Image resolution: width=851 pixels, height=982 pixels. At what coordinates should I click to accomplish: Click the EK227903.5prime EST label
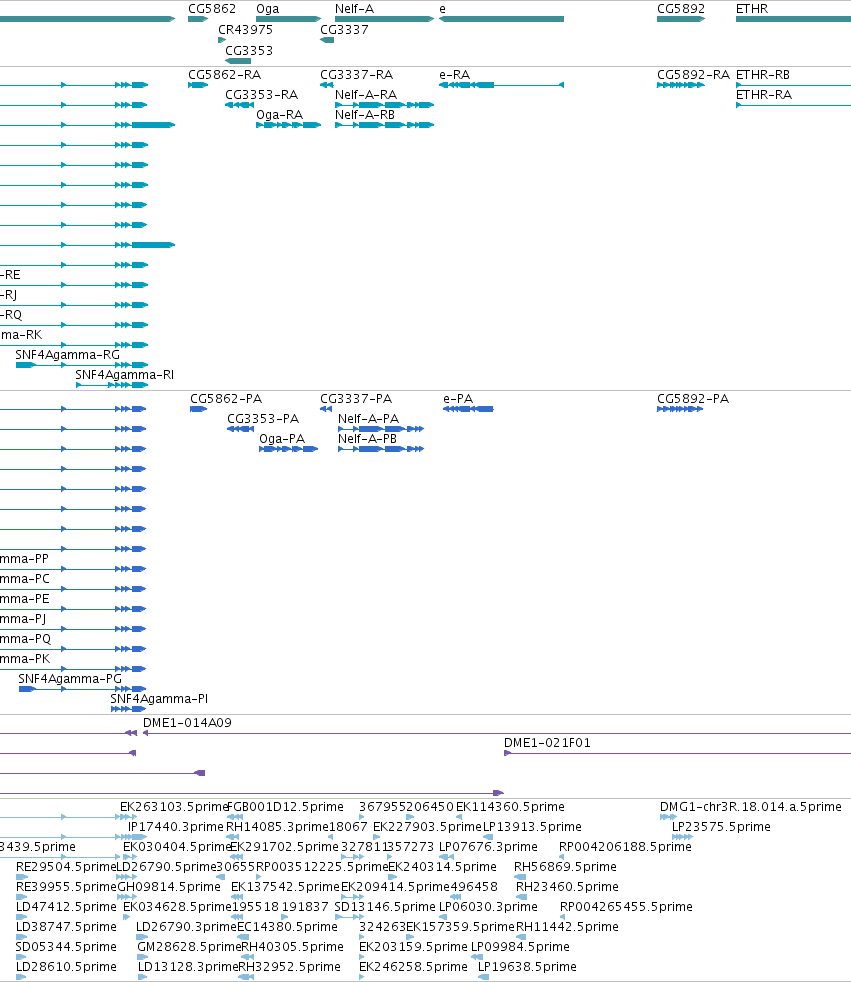click(x=427, y=827)
